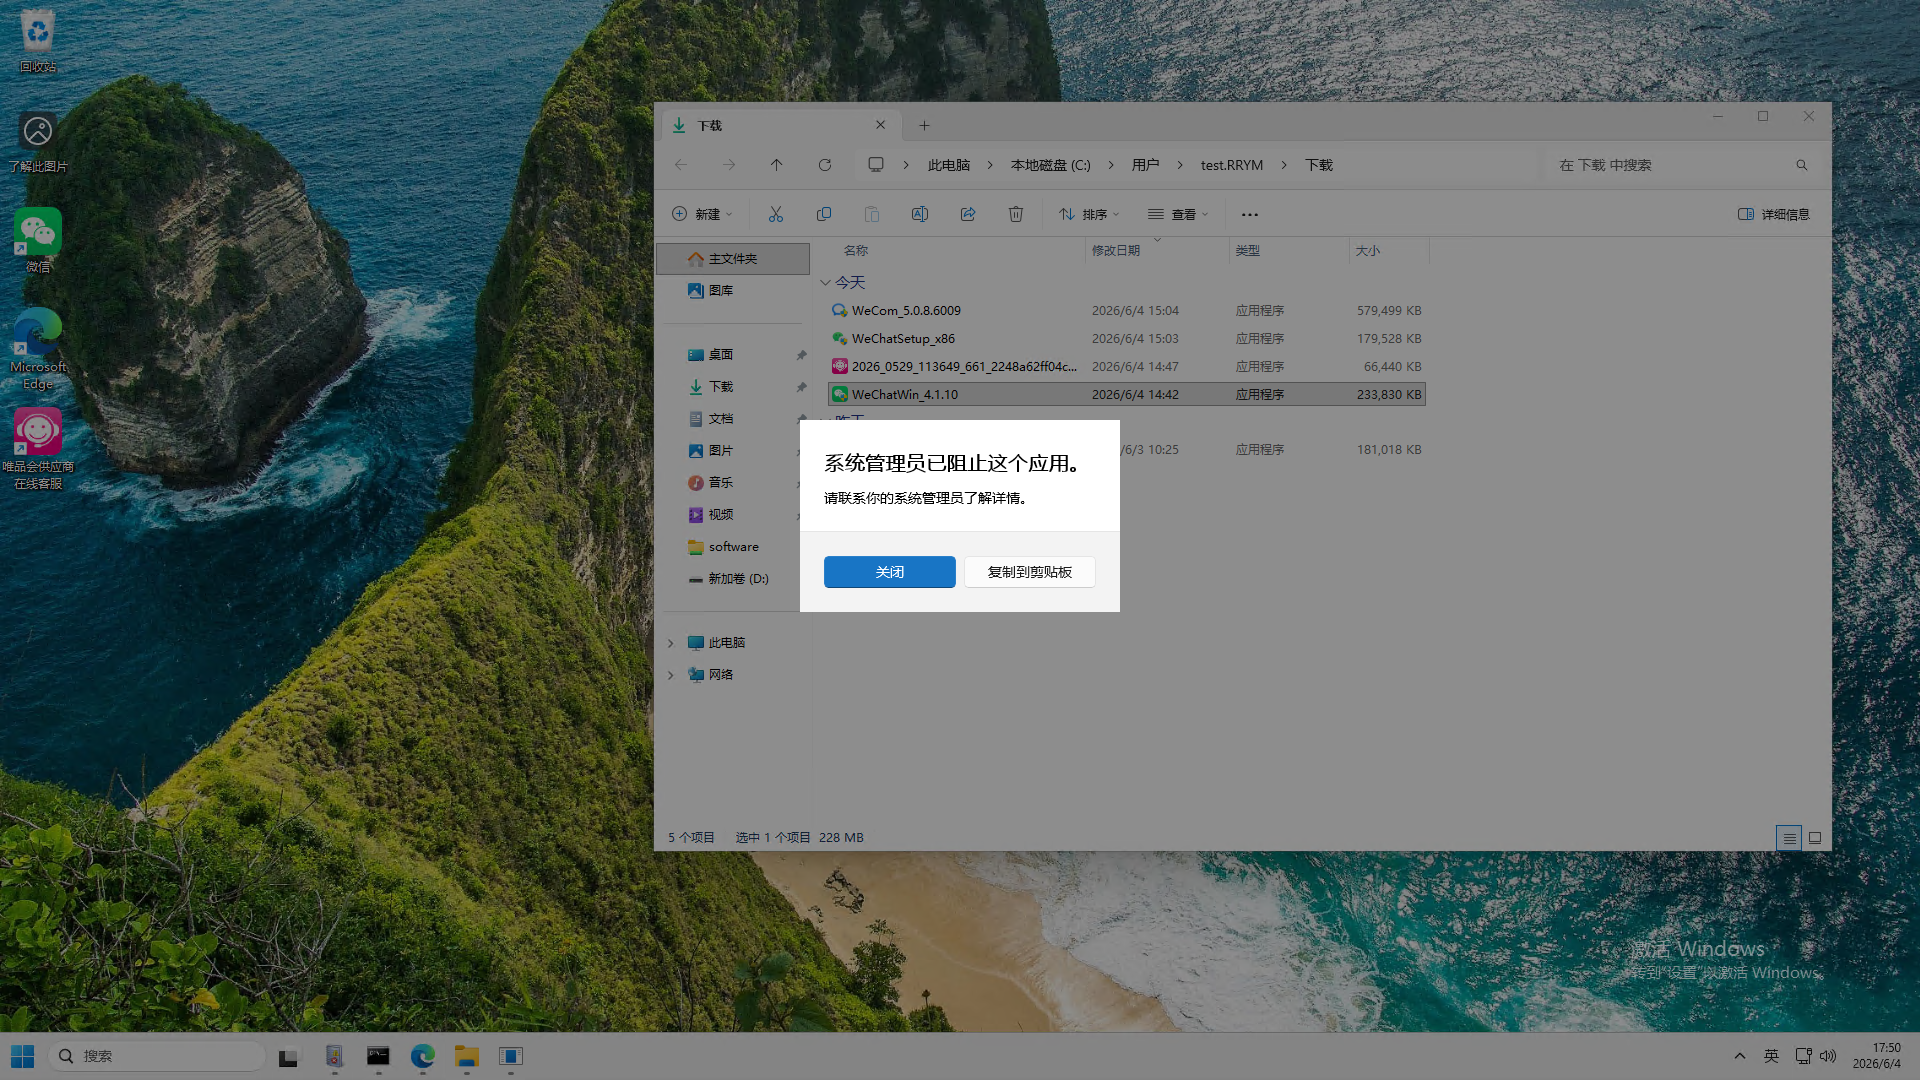Viewport: 1920px width, 1080px height.
Task: Refresh the 下载 folder view
Action: pos(825,165)
